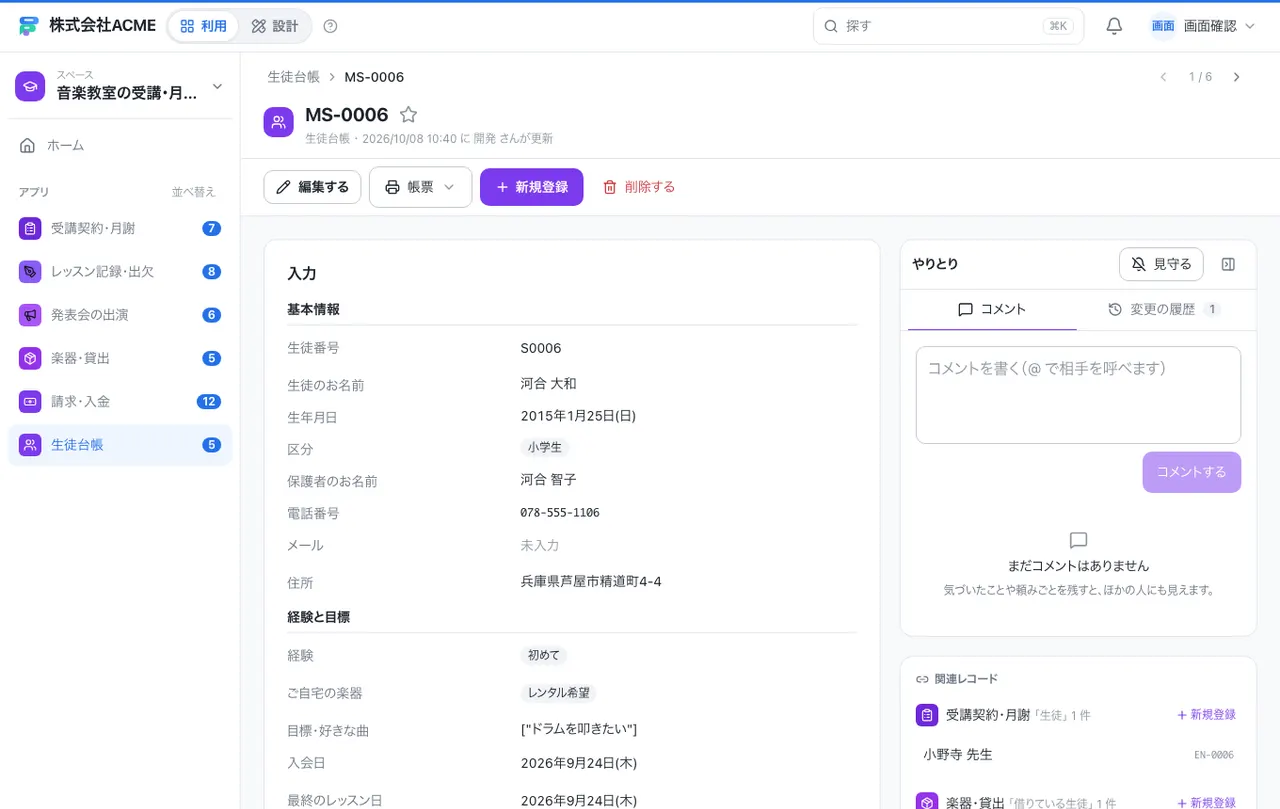Open 楽器·貸出 app in sidebar
This screenshot has height=809, width=1280.
pyautogui.click(x=120, y=358)
